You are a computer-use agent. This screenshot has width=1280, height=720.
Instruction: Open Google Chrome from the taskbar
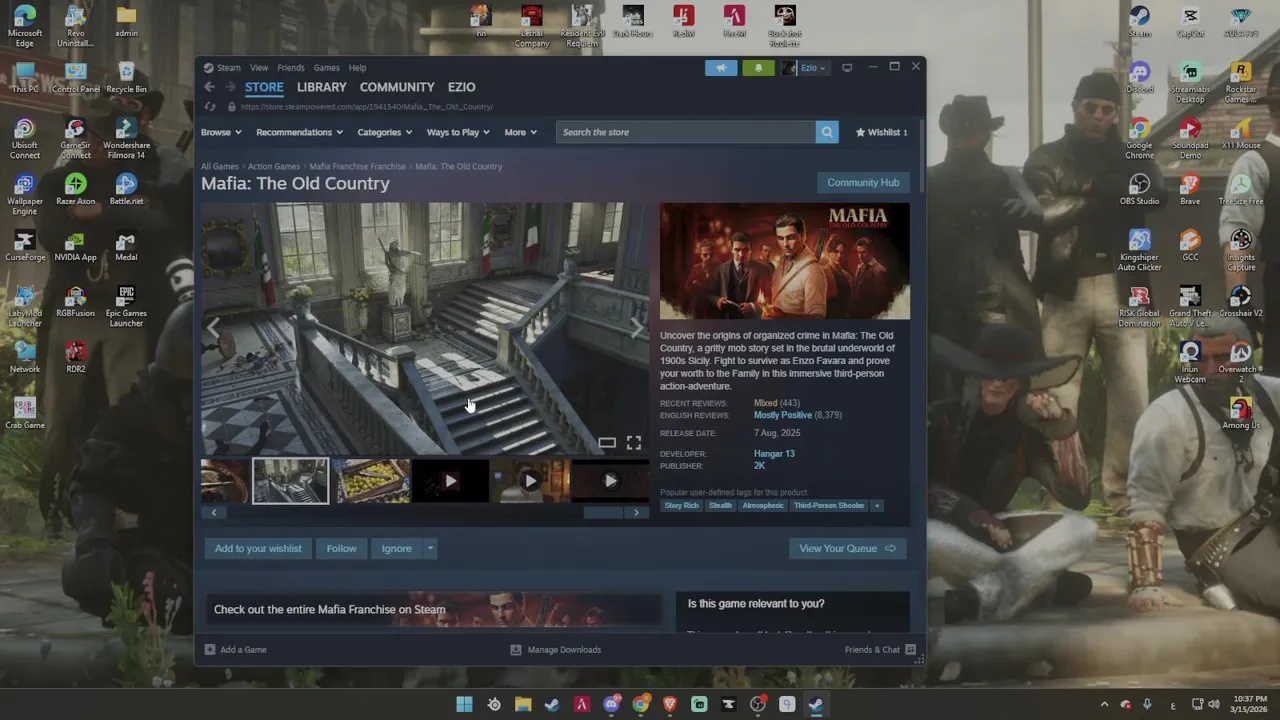(640, 704)
